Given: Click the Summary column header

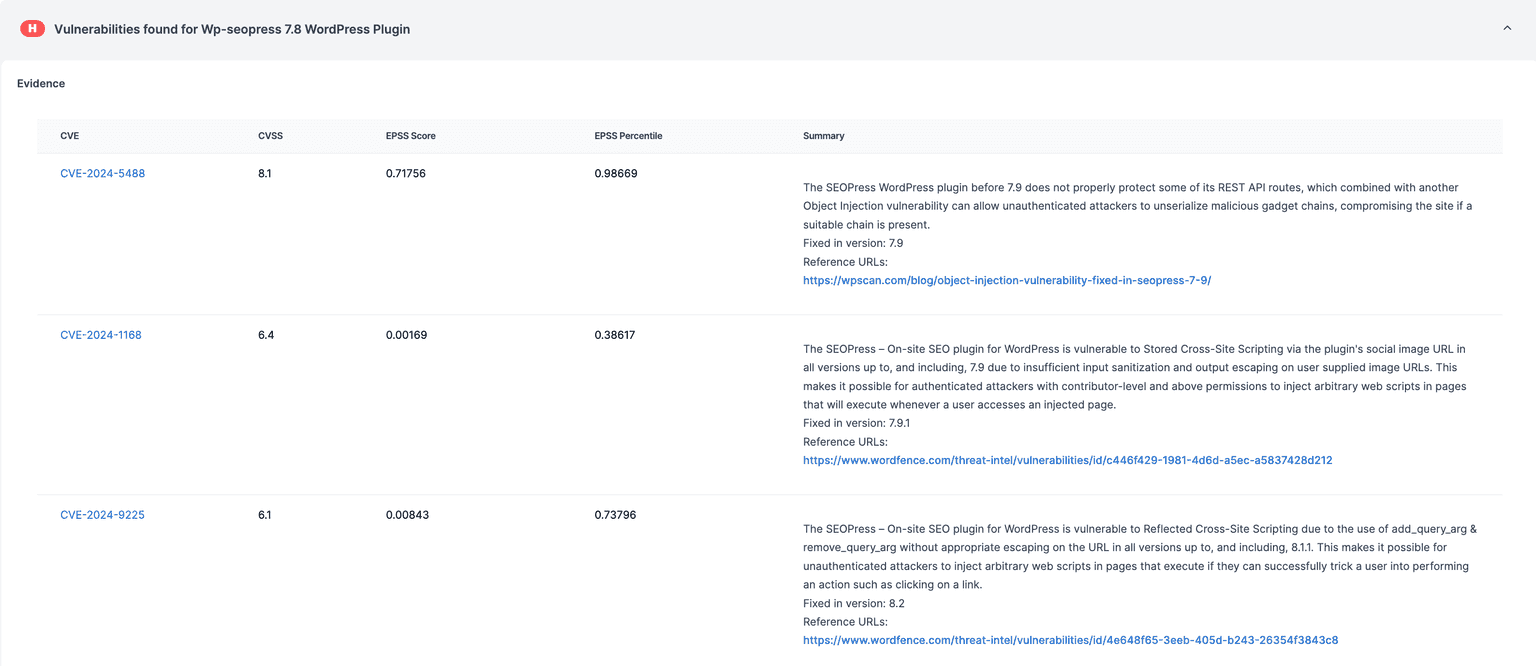Looking at the screenshot, I should click(x=823, y=135).
